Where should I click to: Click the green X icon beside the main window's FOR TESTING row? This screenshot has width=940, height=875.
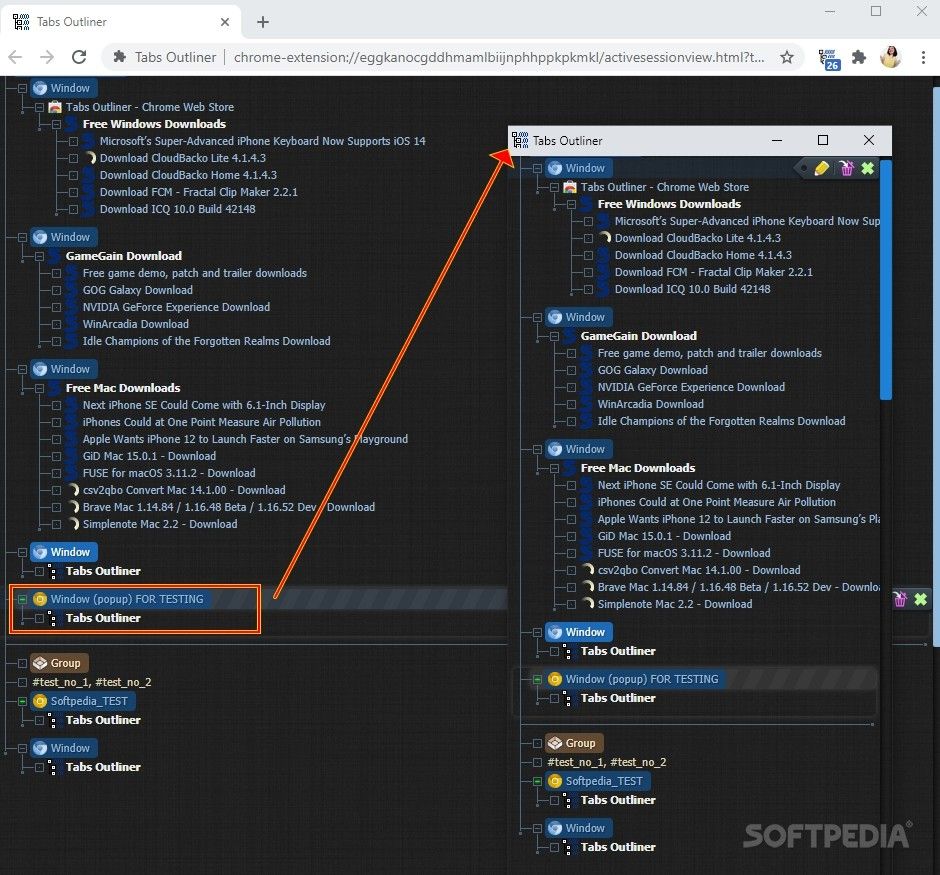pos(921,599)
